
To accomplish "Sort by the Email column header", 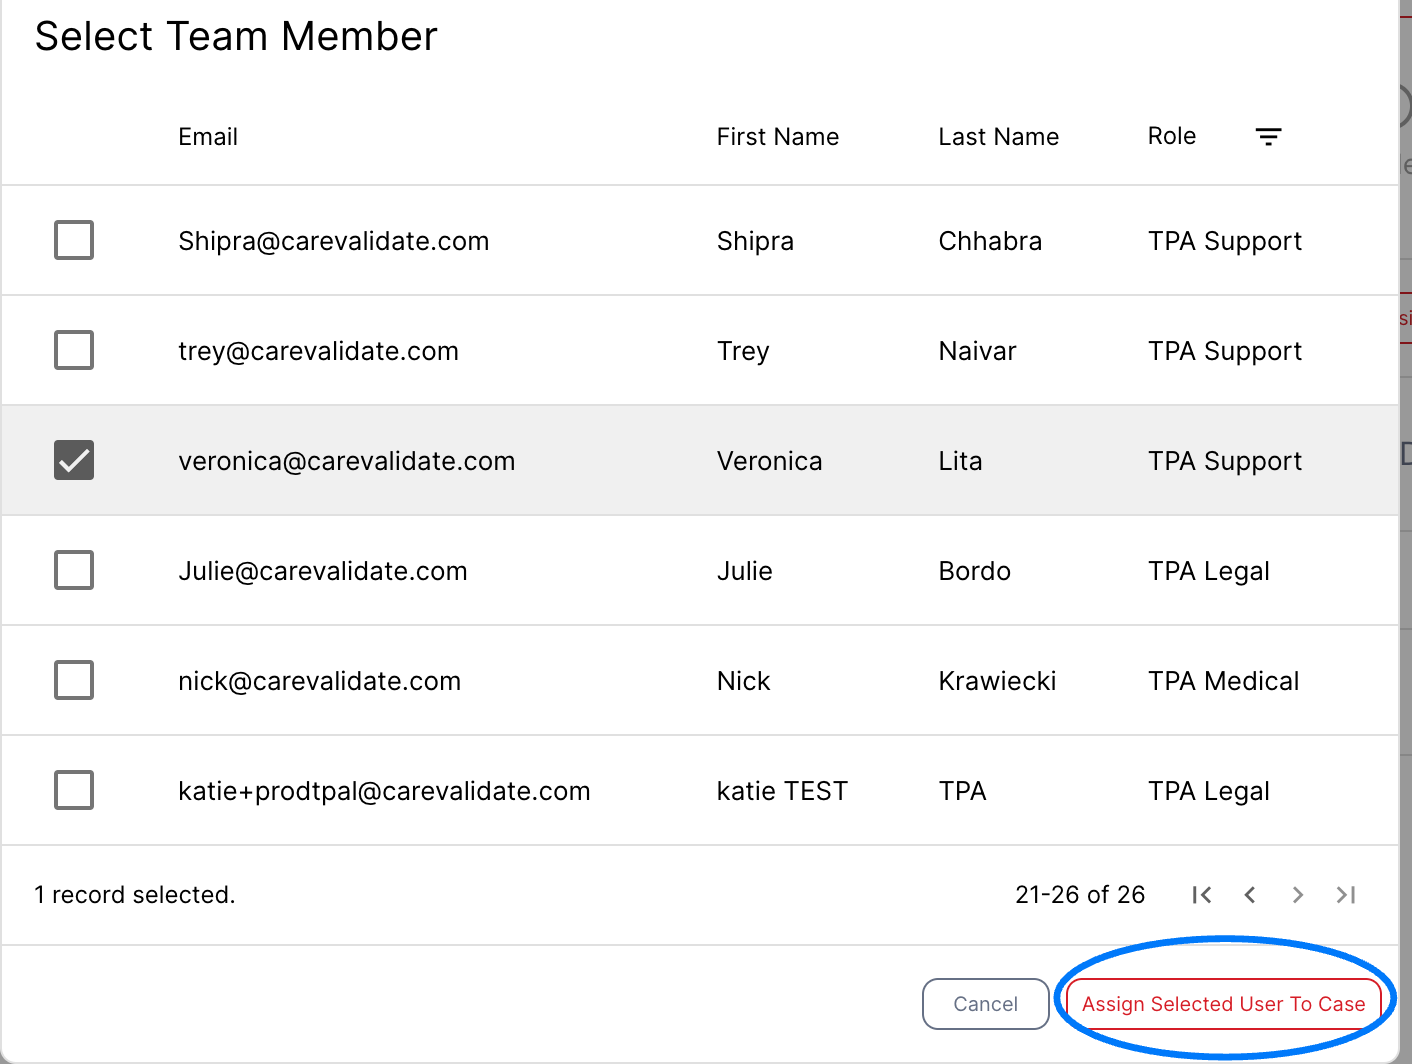I will click(208, 137).
